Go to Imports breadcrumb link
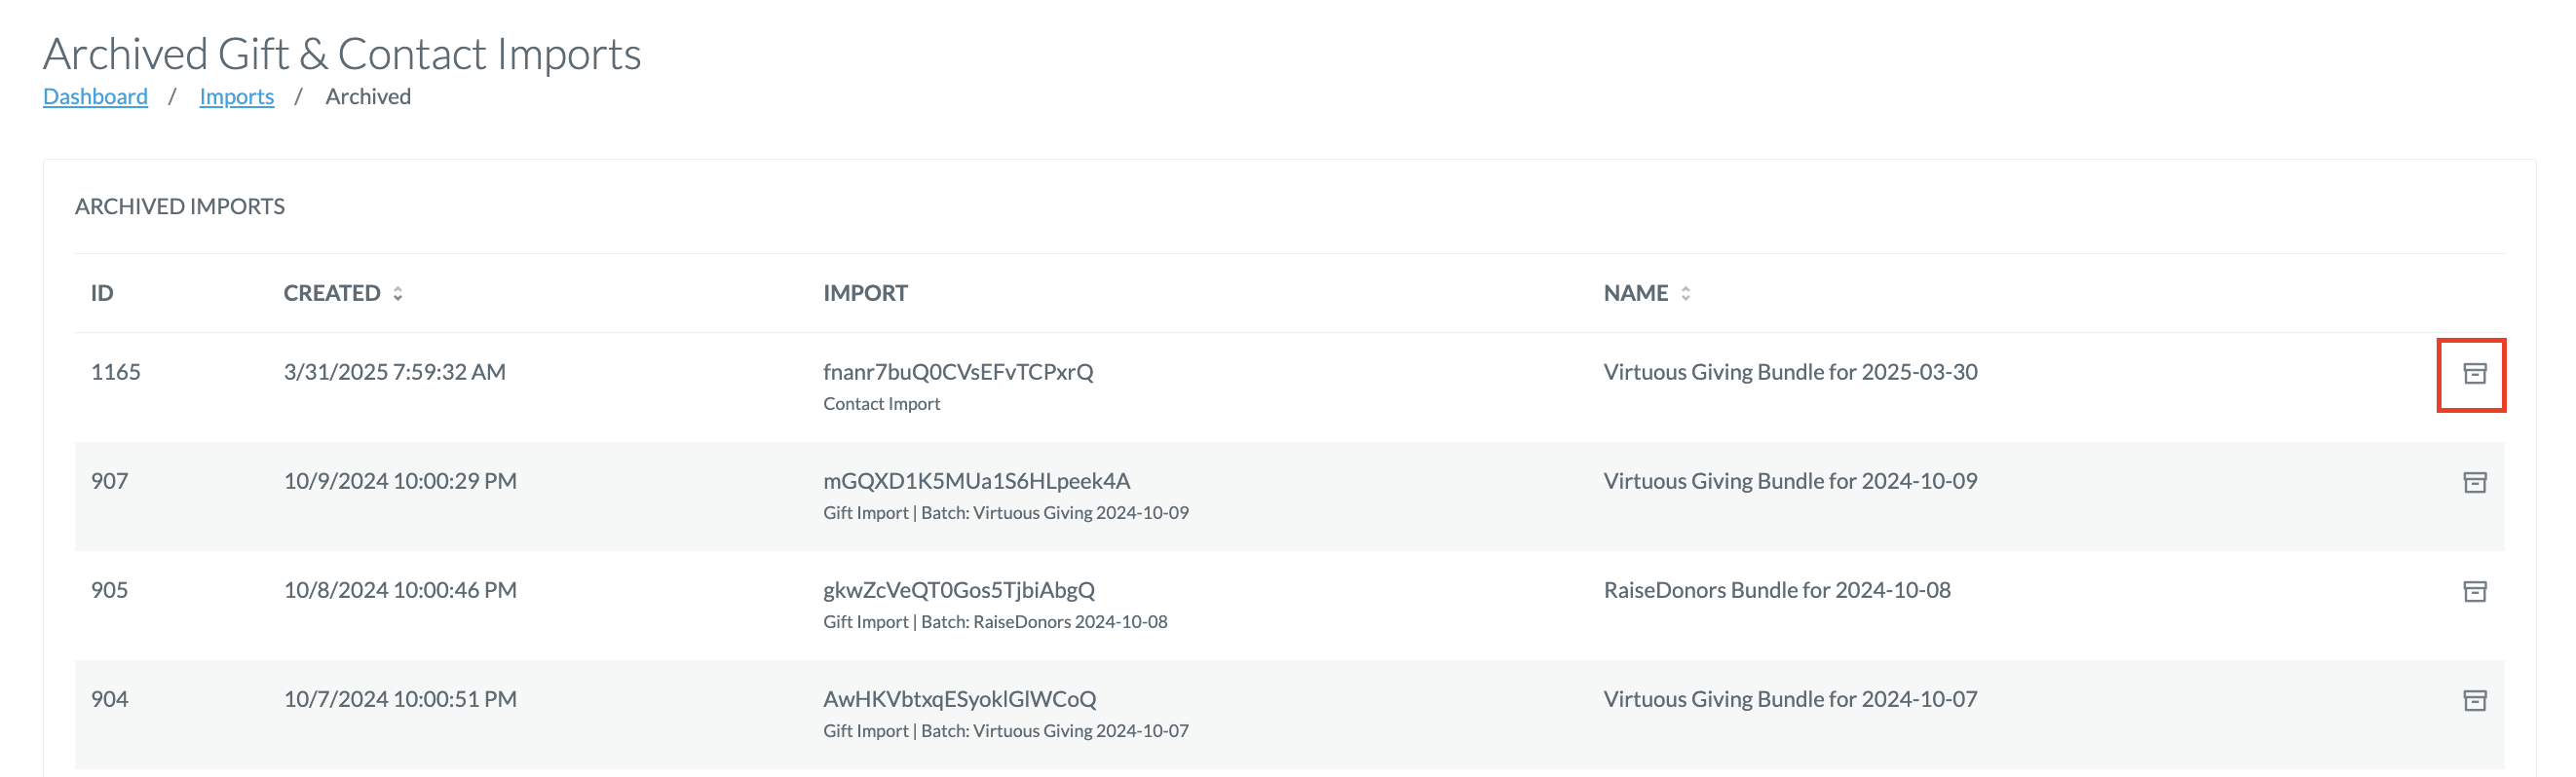This screenshot has height=777, width=2576. pyautogui.click(x=237, y=96)
